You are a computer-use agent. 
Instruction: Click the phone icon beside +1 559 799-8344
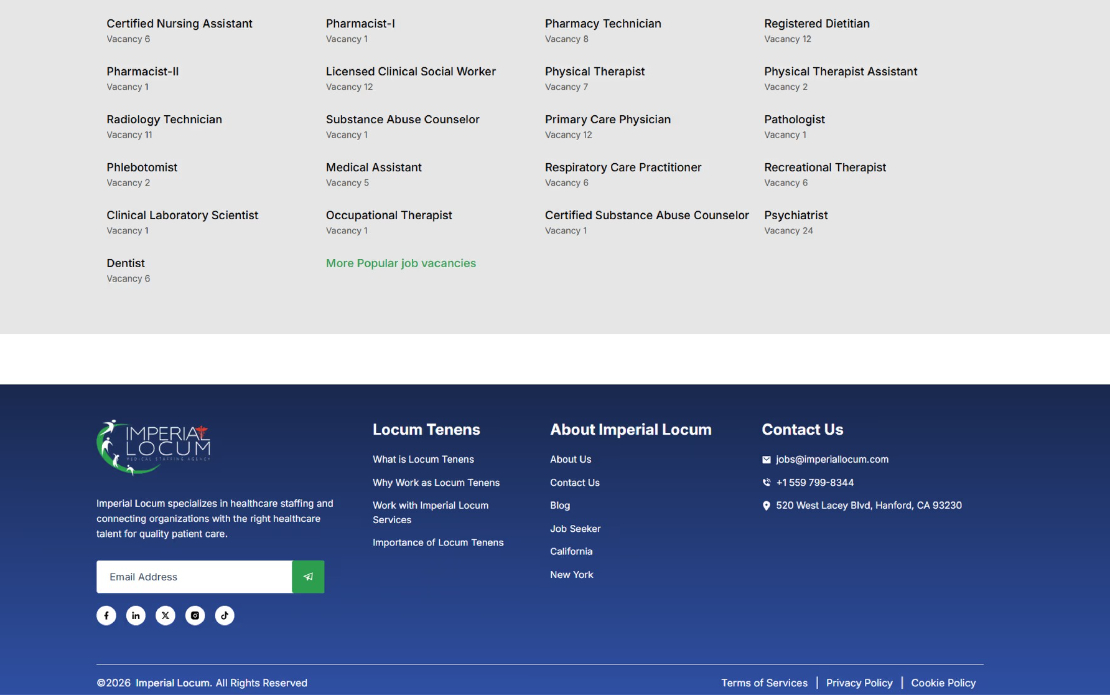[x=767, y=483]
